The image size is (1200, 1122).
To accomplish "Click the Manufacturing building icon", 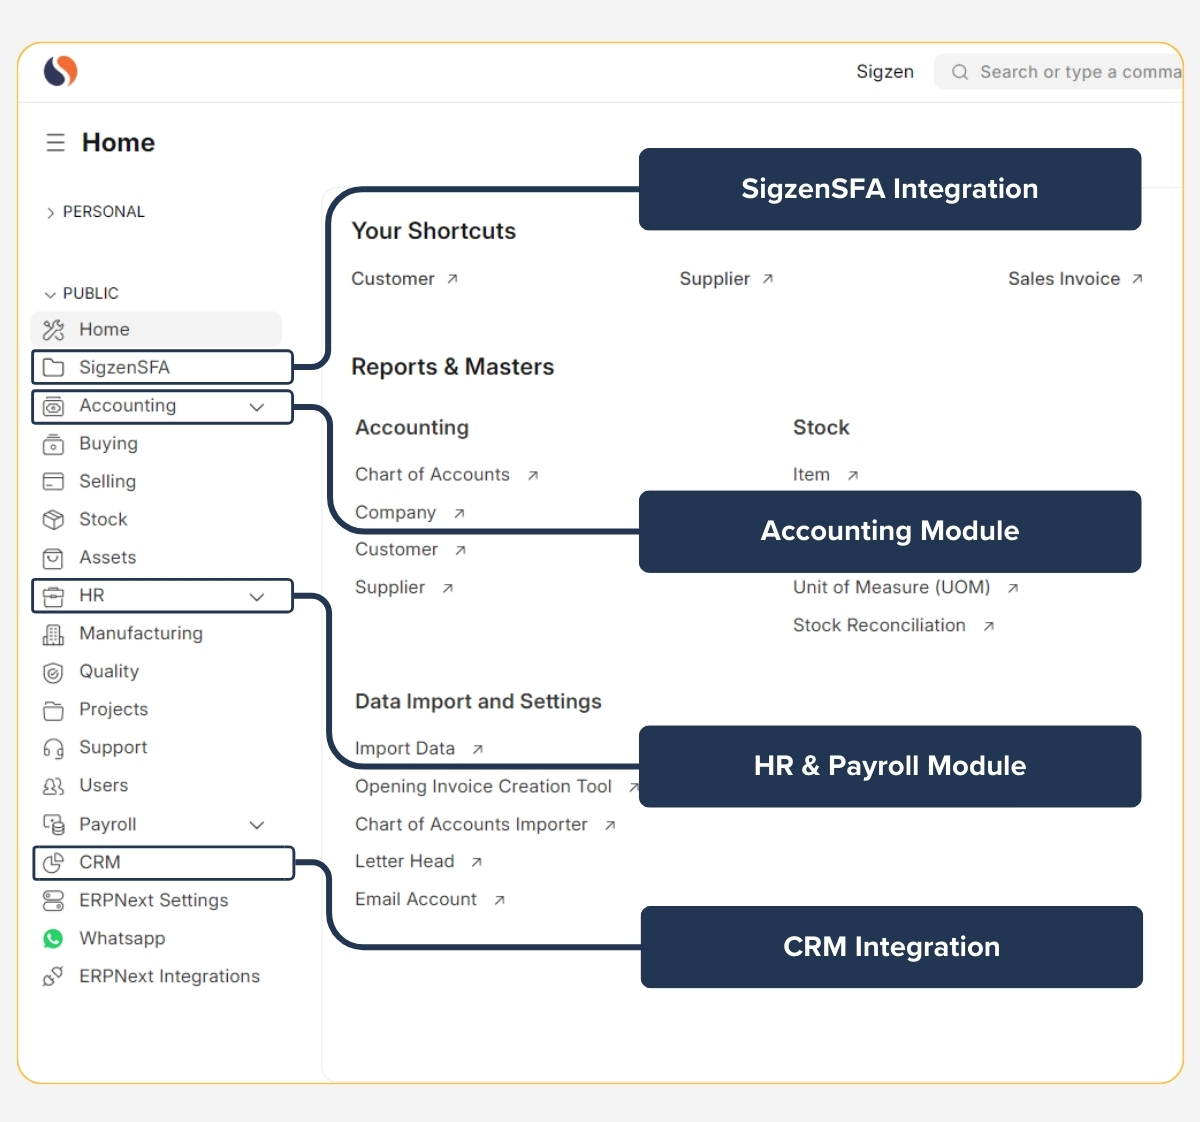I will click(x=53, y=633).
